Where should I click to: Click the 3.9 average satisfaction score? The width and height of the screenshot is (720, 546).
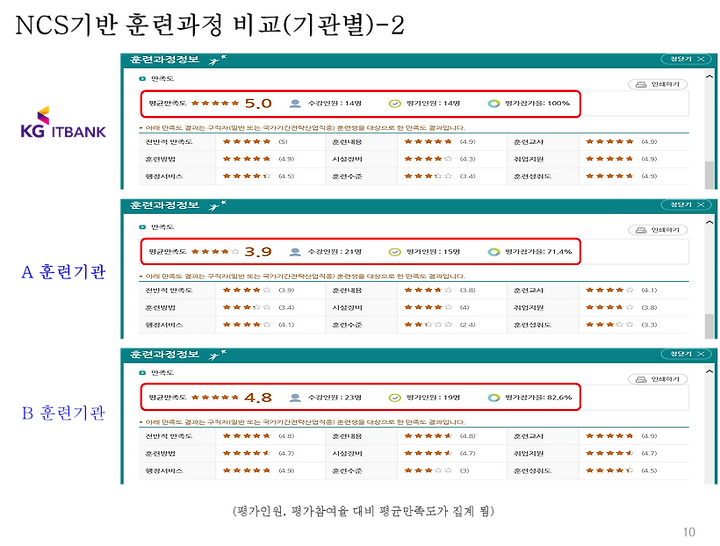point(258,252)
